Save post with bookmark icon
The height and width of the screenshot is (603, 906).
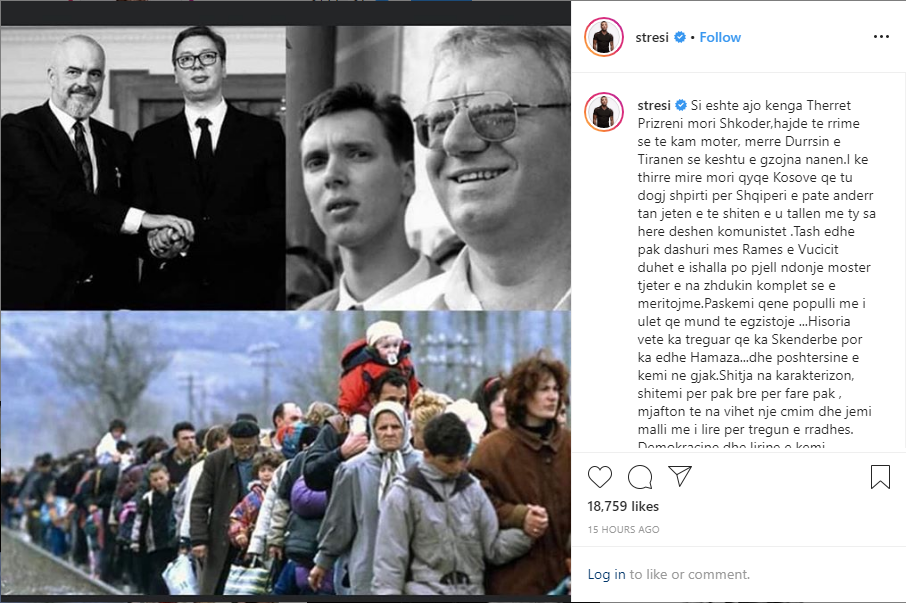tap(880, 477)
